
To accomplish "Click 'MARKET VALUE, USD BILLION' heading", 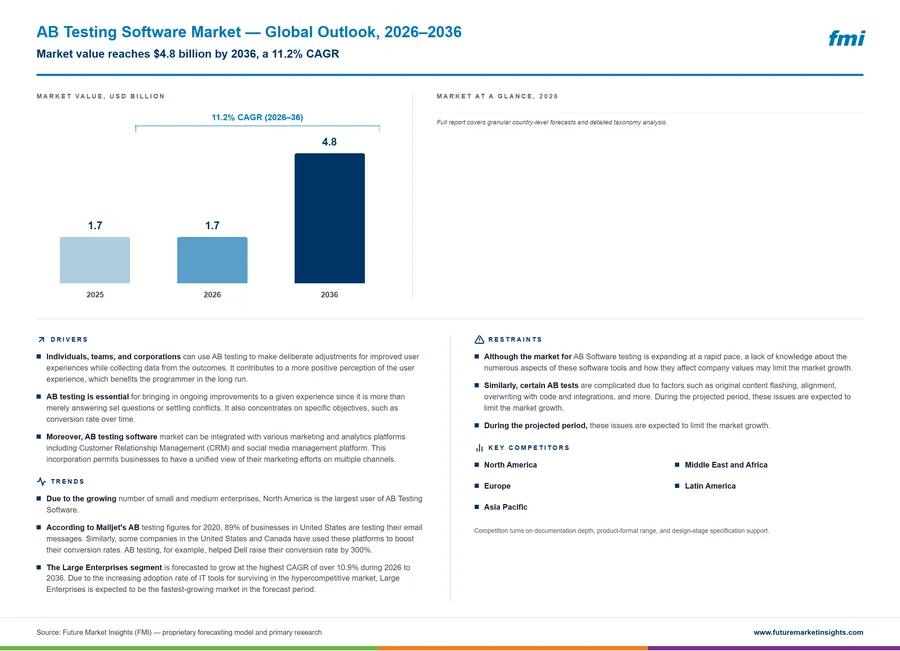I will pos(100,96).
